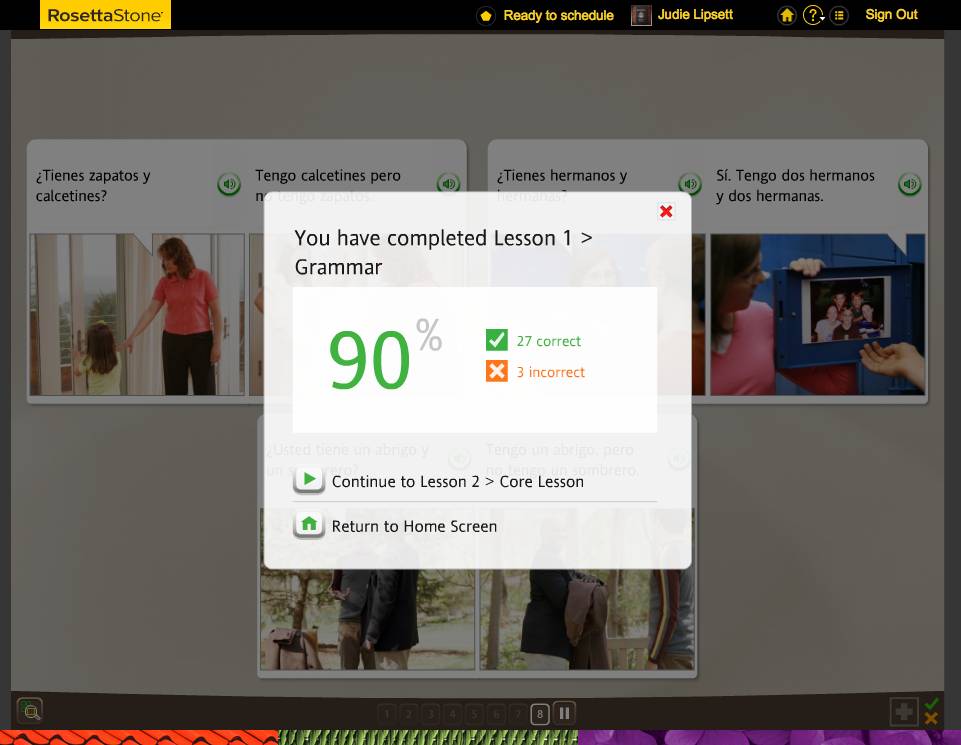
Task: Sign Out of Rosetta Stone
Action: pyautogui.click(x=891, y=15)
